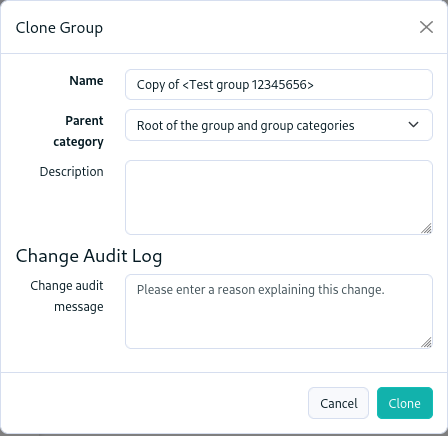Click the Description label
The width and height of the screenshot is (448, 436).
(72, 172)
